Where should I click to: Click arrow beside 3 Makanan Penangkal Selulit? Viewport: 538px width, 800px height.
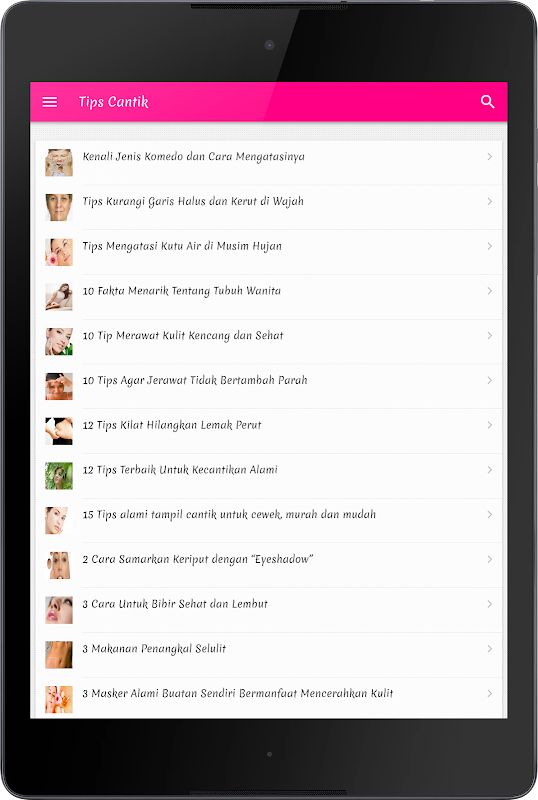click(x=490, y=649)
